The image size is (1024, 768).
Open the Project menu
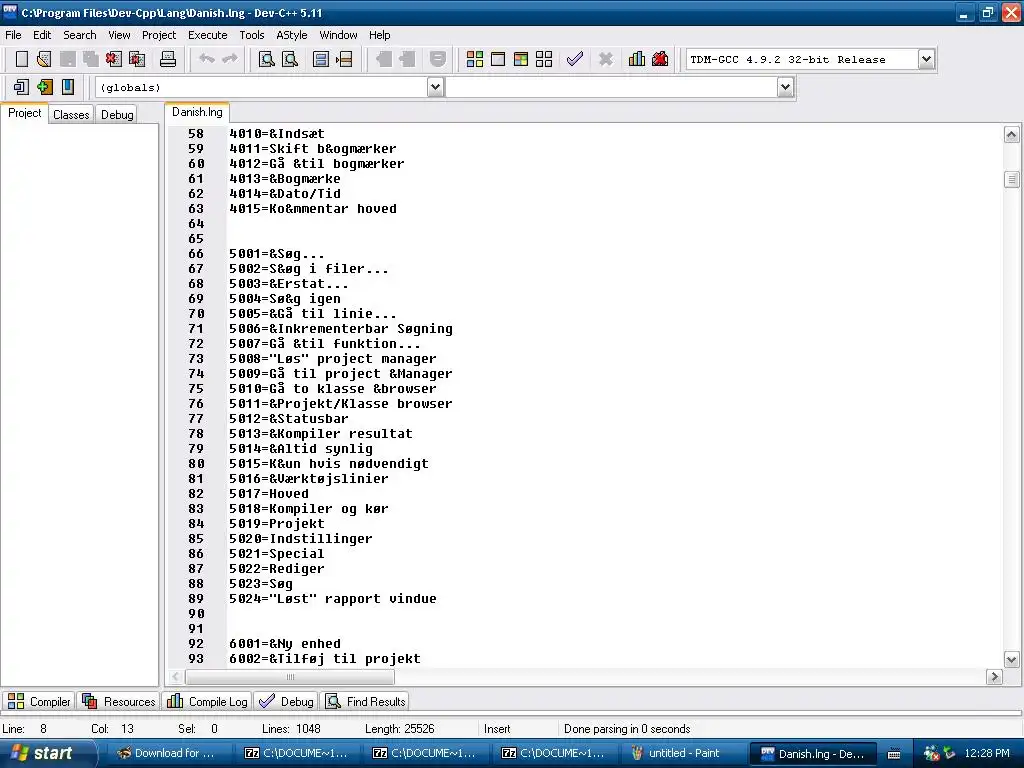coord(159,35)
